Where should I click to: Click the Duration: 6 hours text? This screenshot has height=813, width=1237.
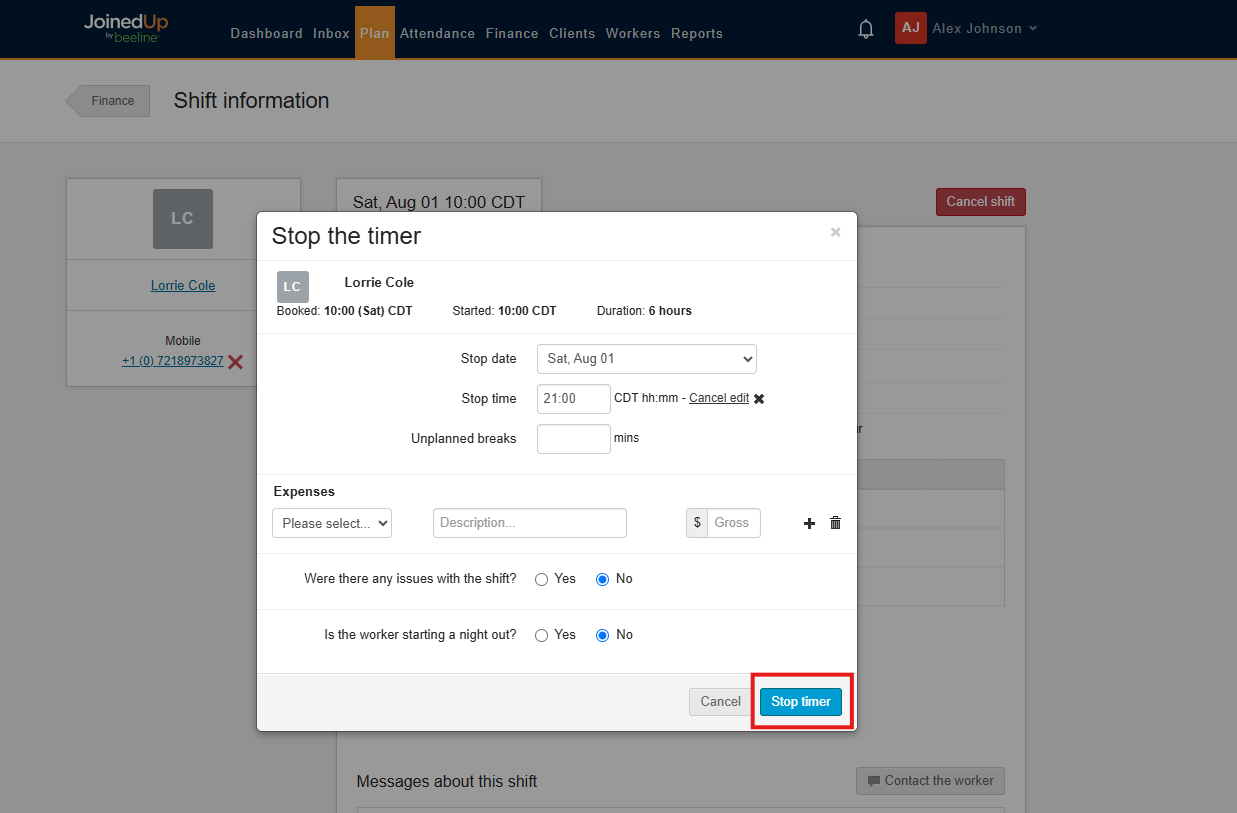coord(644,311)
